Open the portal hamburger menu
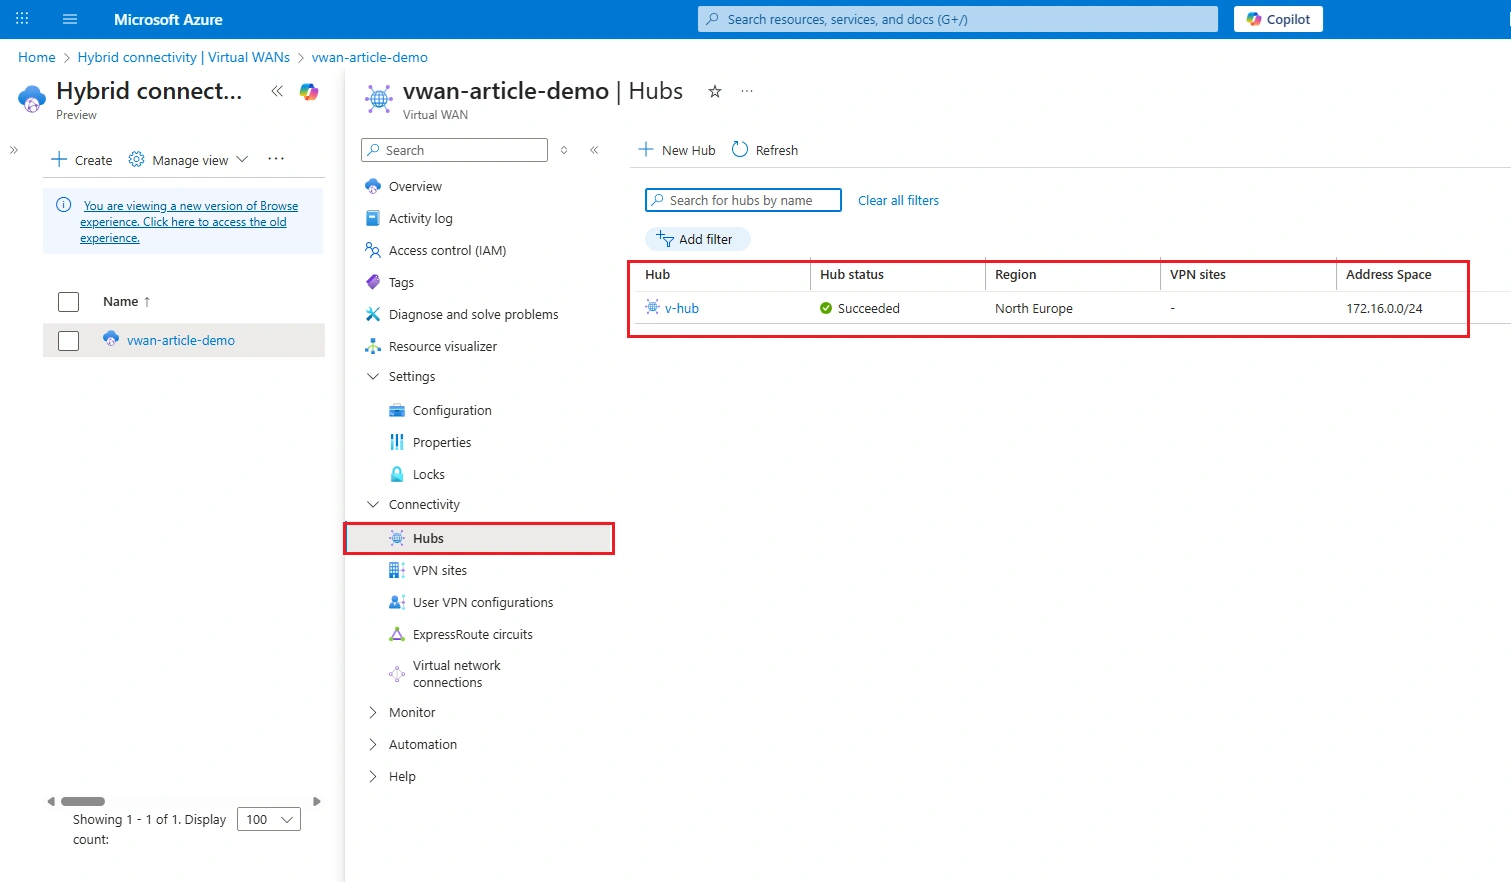Viewport: 1511px width, 882px height. click(x=70, y=19)
